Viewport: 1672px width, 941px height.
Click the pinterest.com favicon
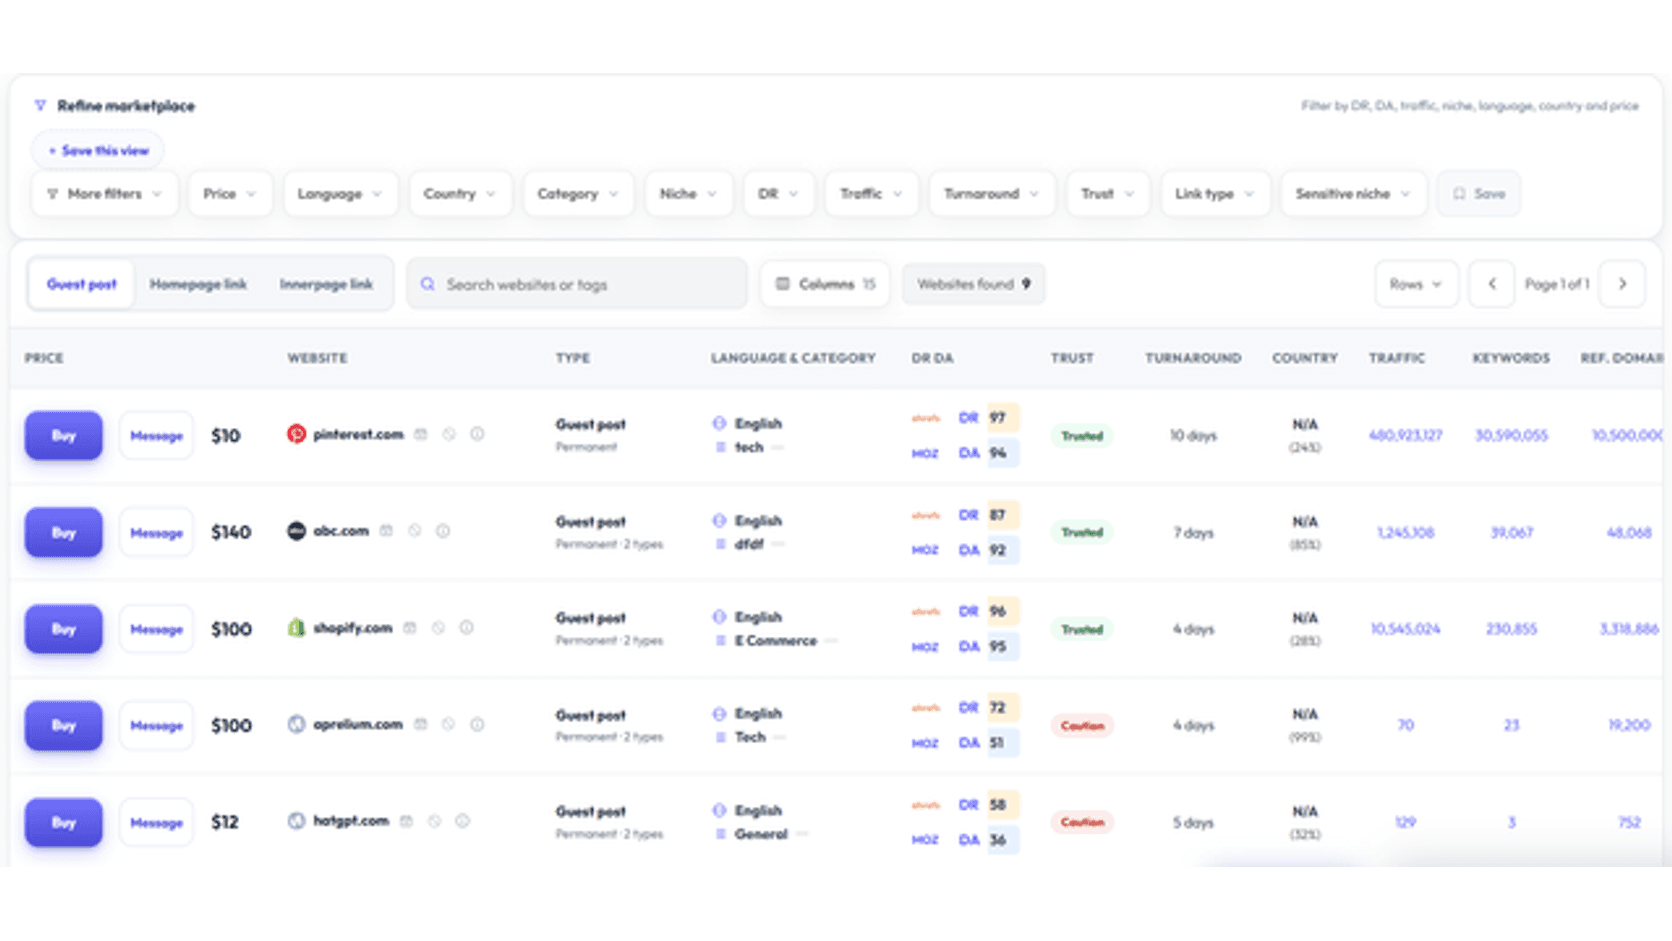(296, 434)
